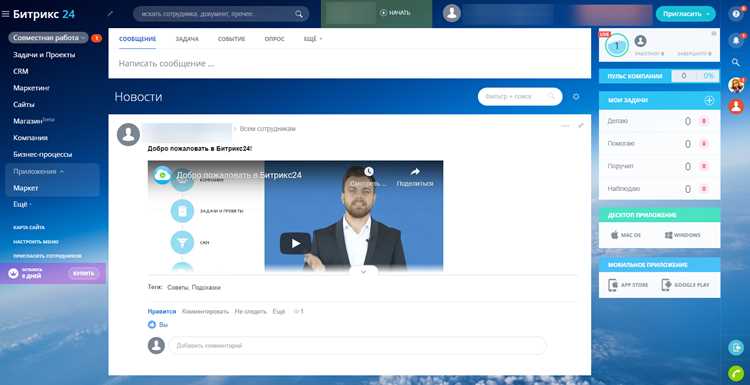Click the Подсказки tag
Screen dimensions: 750x385
(x=206, y=288)
